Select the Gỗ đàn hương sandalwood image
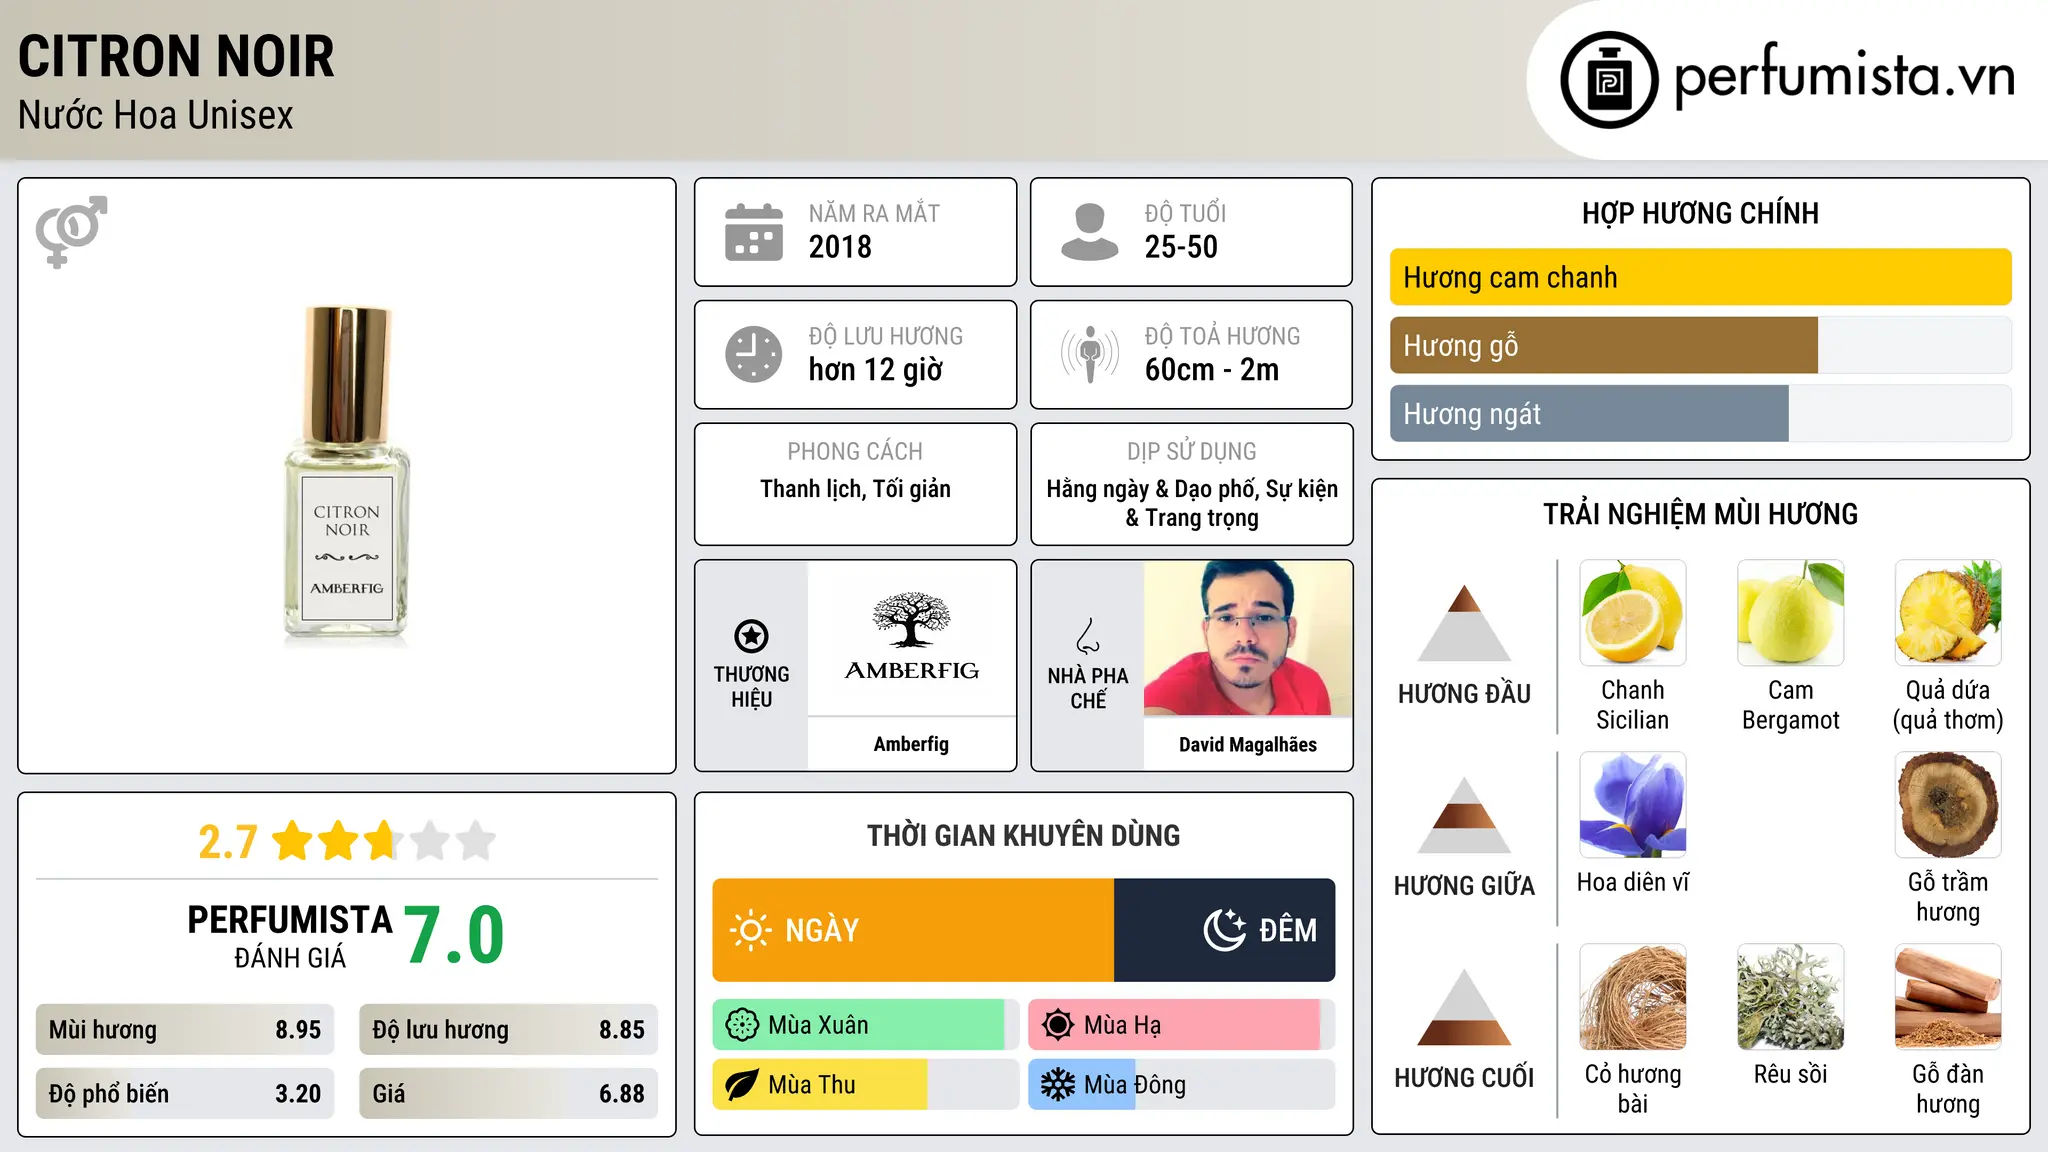Image resolution: width=2048 pixels, height=1152 pixels. click(x=1948, y=997)
